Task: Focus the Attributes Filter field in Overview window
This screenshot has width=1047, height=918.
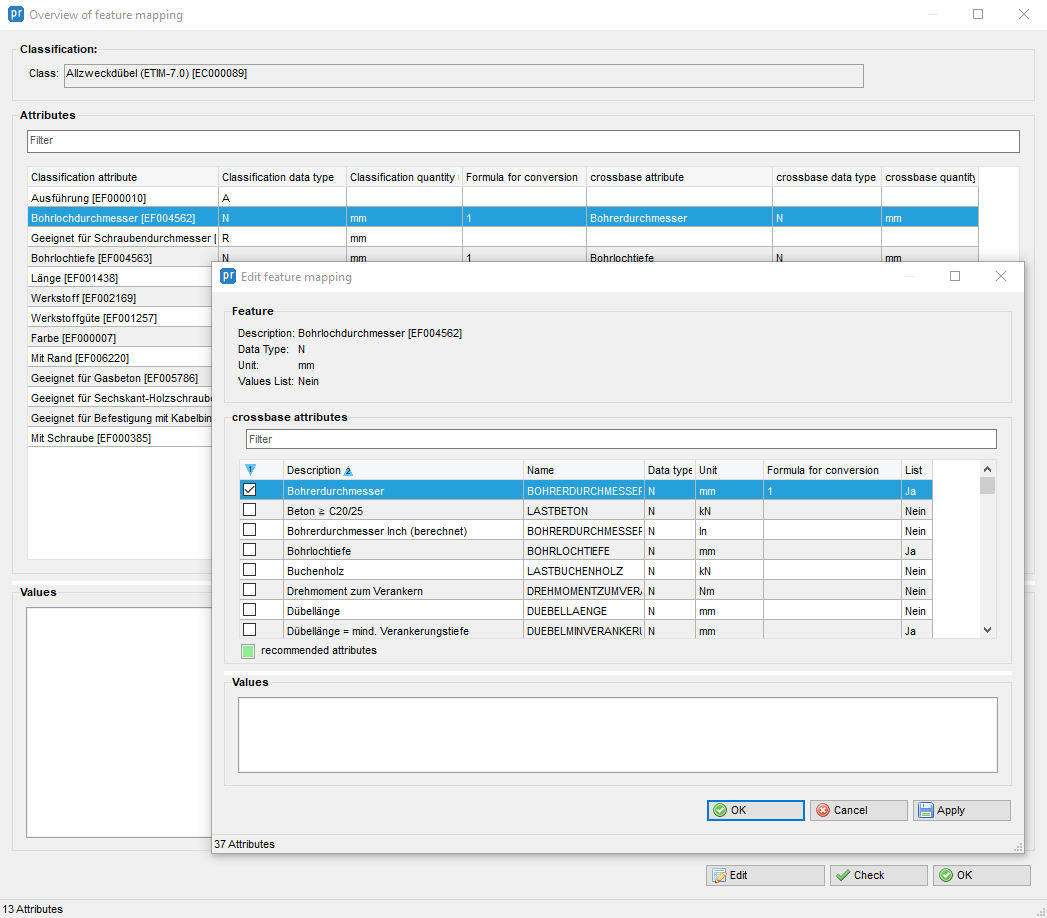Action: pyautogui.click(x=524, y=141)
